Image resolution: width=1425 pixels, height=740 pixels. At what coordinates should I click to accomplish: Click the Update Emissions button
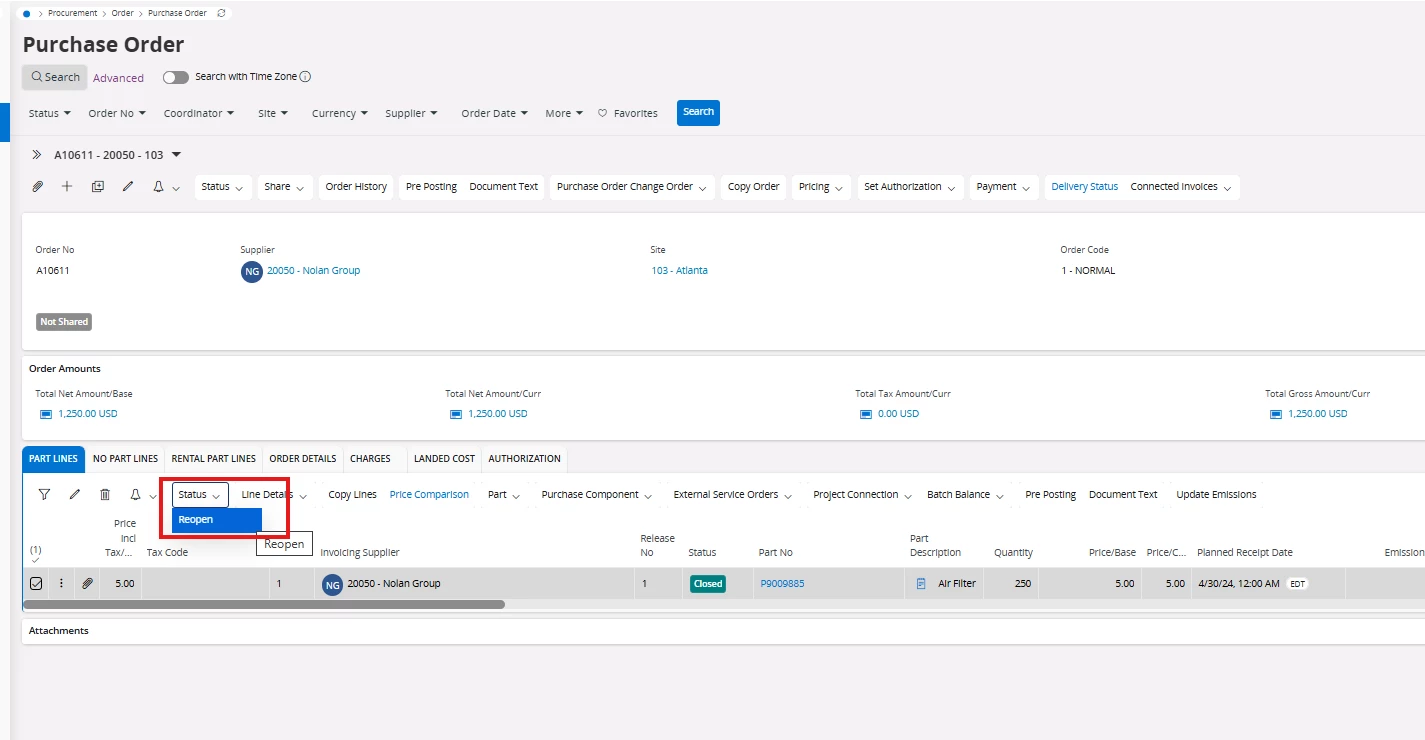[1216, 495]
